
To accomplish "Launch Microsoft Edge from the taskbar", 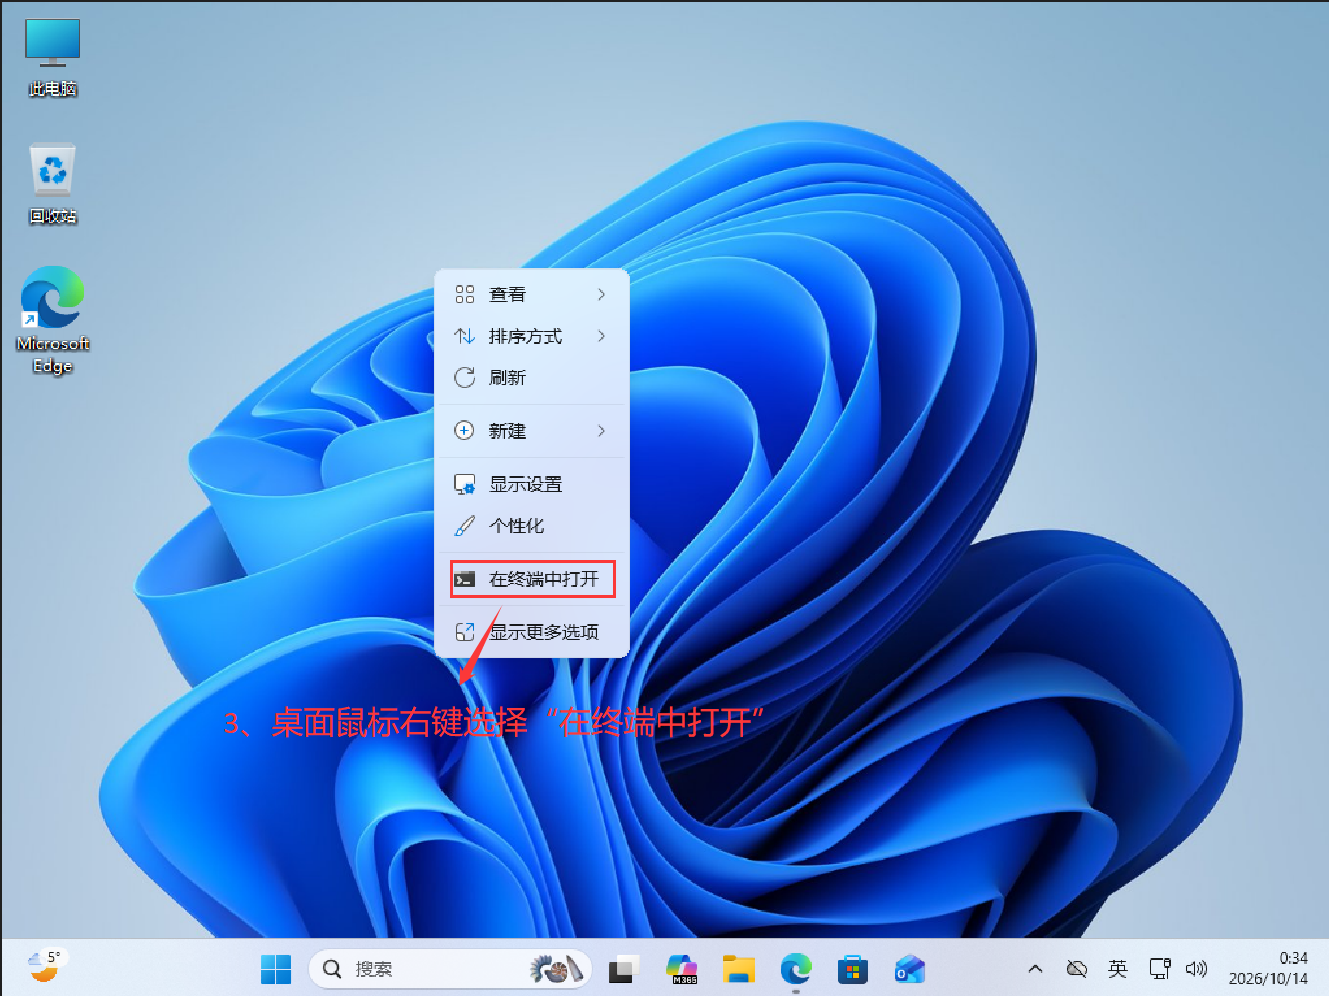I will click(x=796, y=969).
